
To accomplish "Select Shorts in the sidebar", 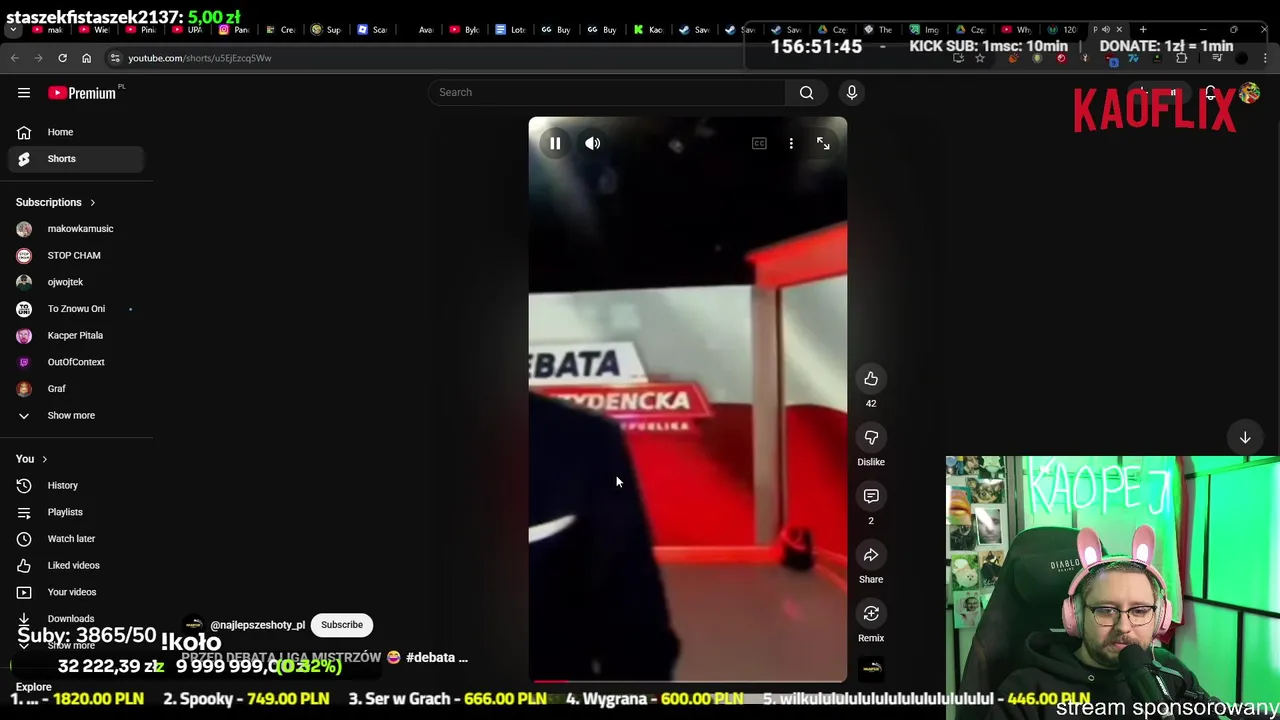I will pos(76,159).
